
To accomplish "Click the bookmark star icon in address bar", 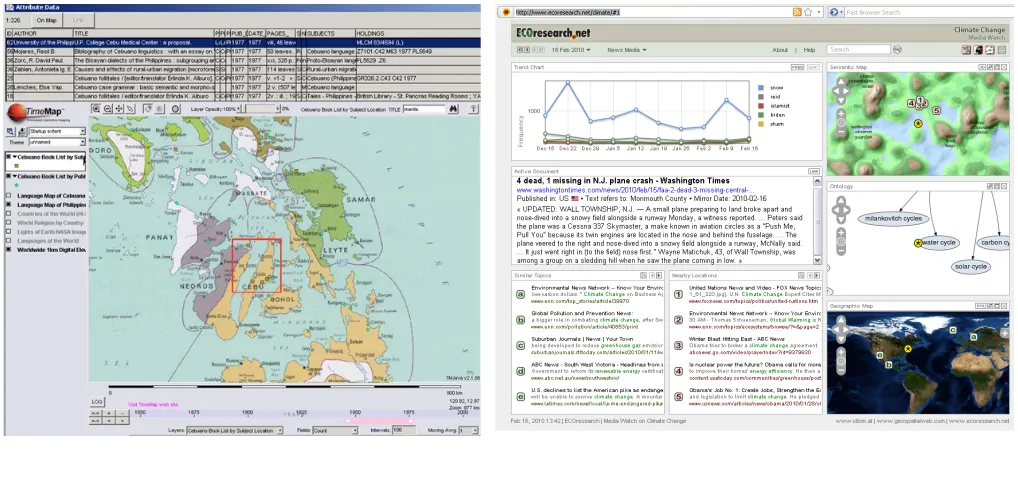I will 808,12.
